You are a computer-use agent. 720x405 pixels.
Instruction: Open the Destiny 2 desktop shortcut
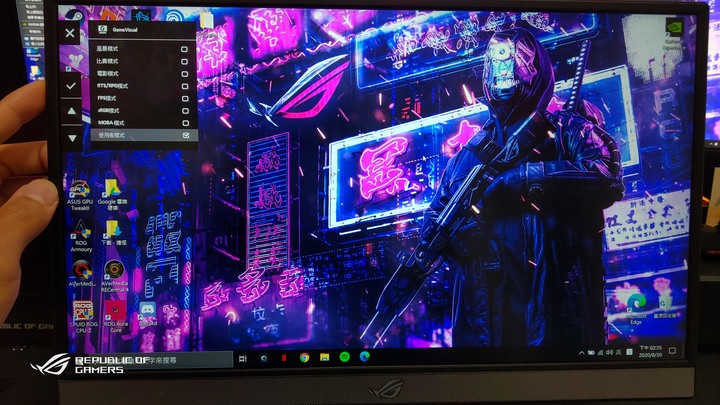point(75,60)
